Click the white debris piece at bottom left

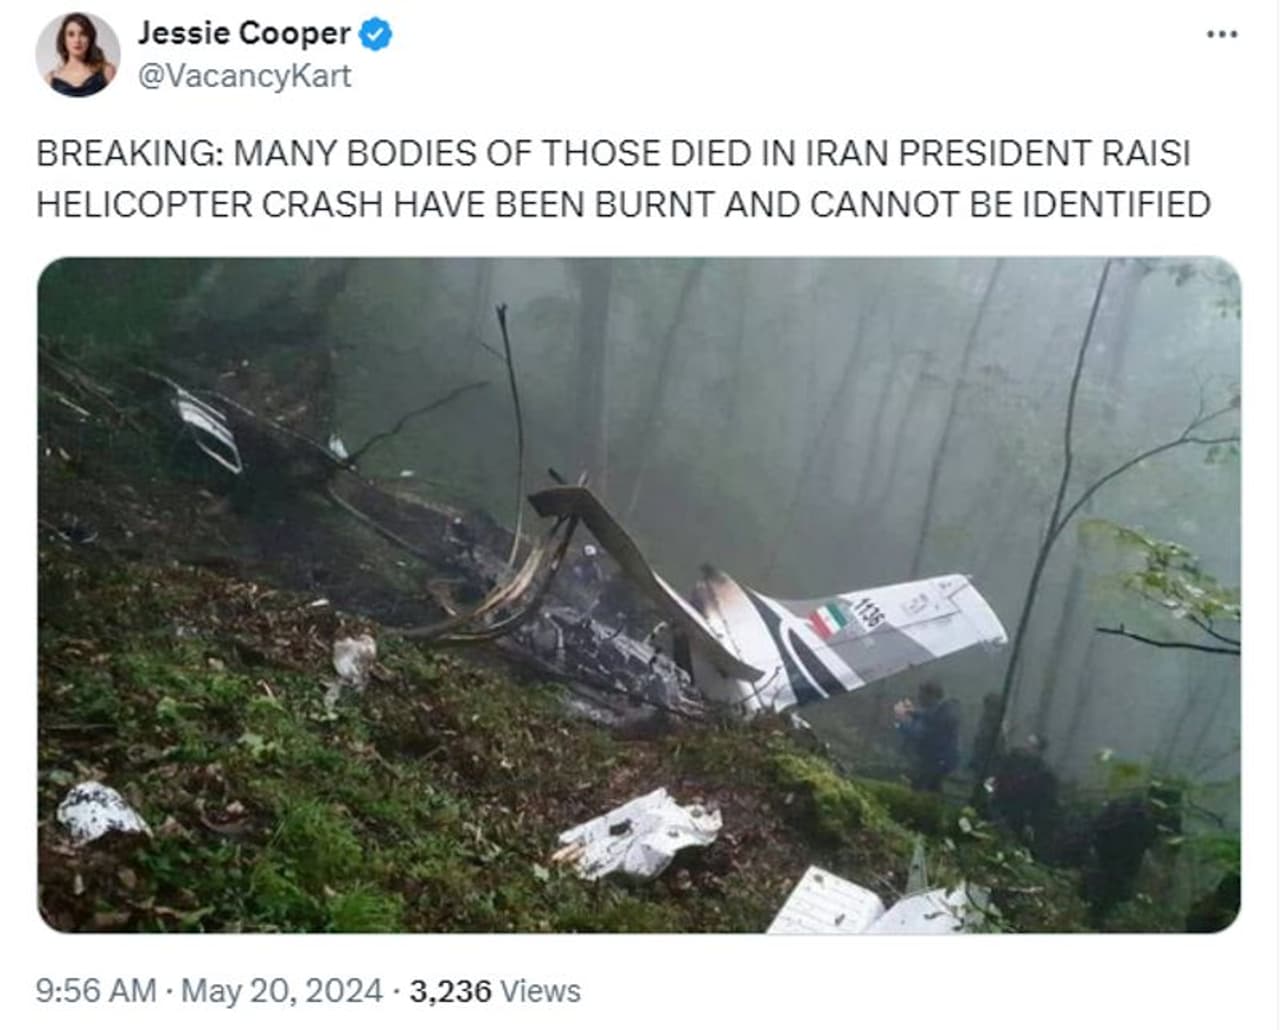tap(101, 812)
